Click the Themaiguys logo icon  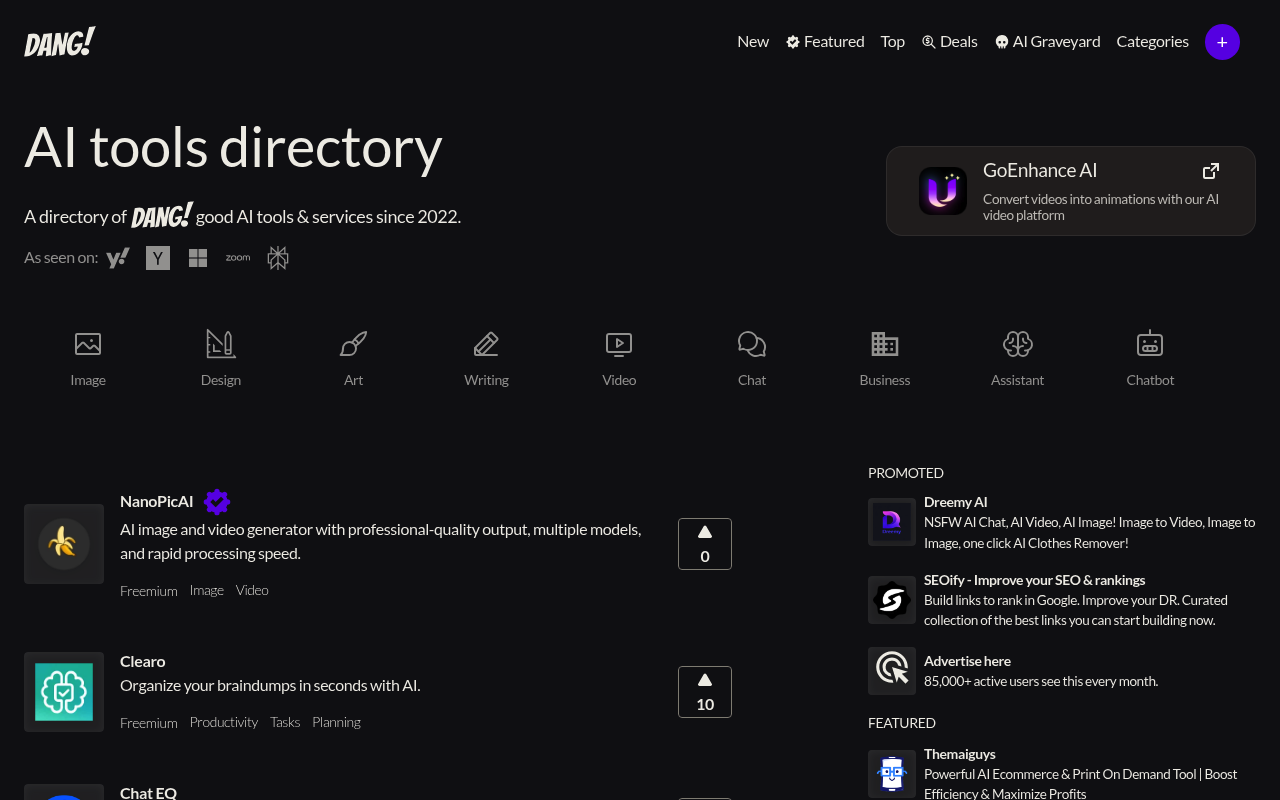click(892, 774)
